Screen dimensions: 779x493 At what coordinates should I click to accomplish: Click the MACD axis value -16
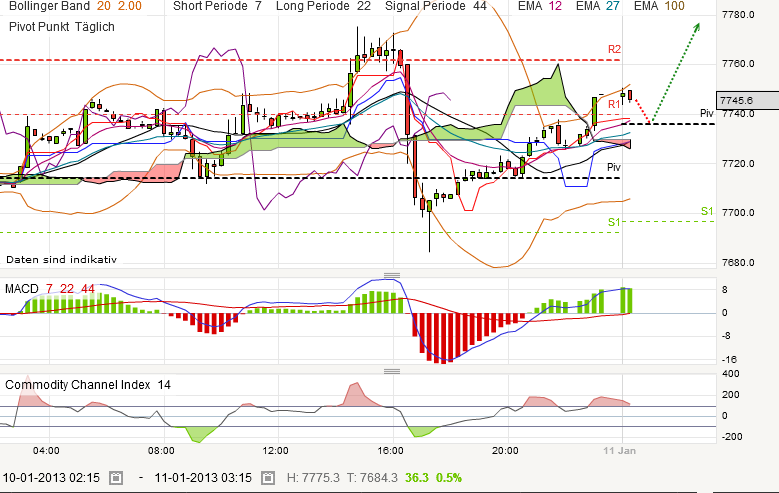click(729, 359)
